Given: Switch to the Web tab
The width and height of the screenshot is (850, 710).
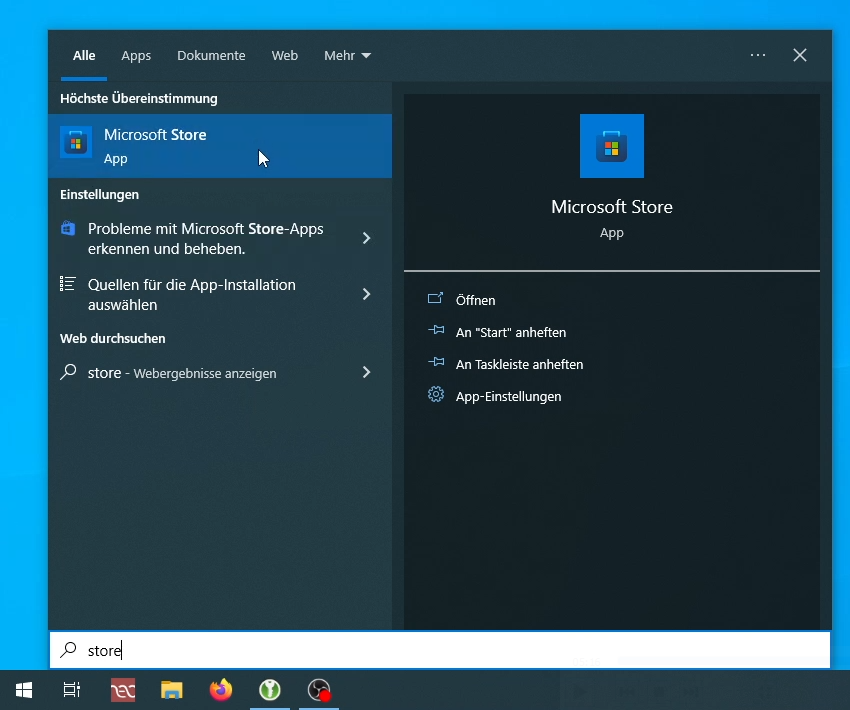Looking at the screenshot, I should click(285, 55).
